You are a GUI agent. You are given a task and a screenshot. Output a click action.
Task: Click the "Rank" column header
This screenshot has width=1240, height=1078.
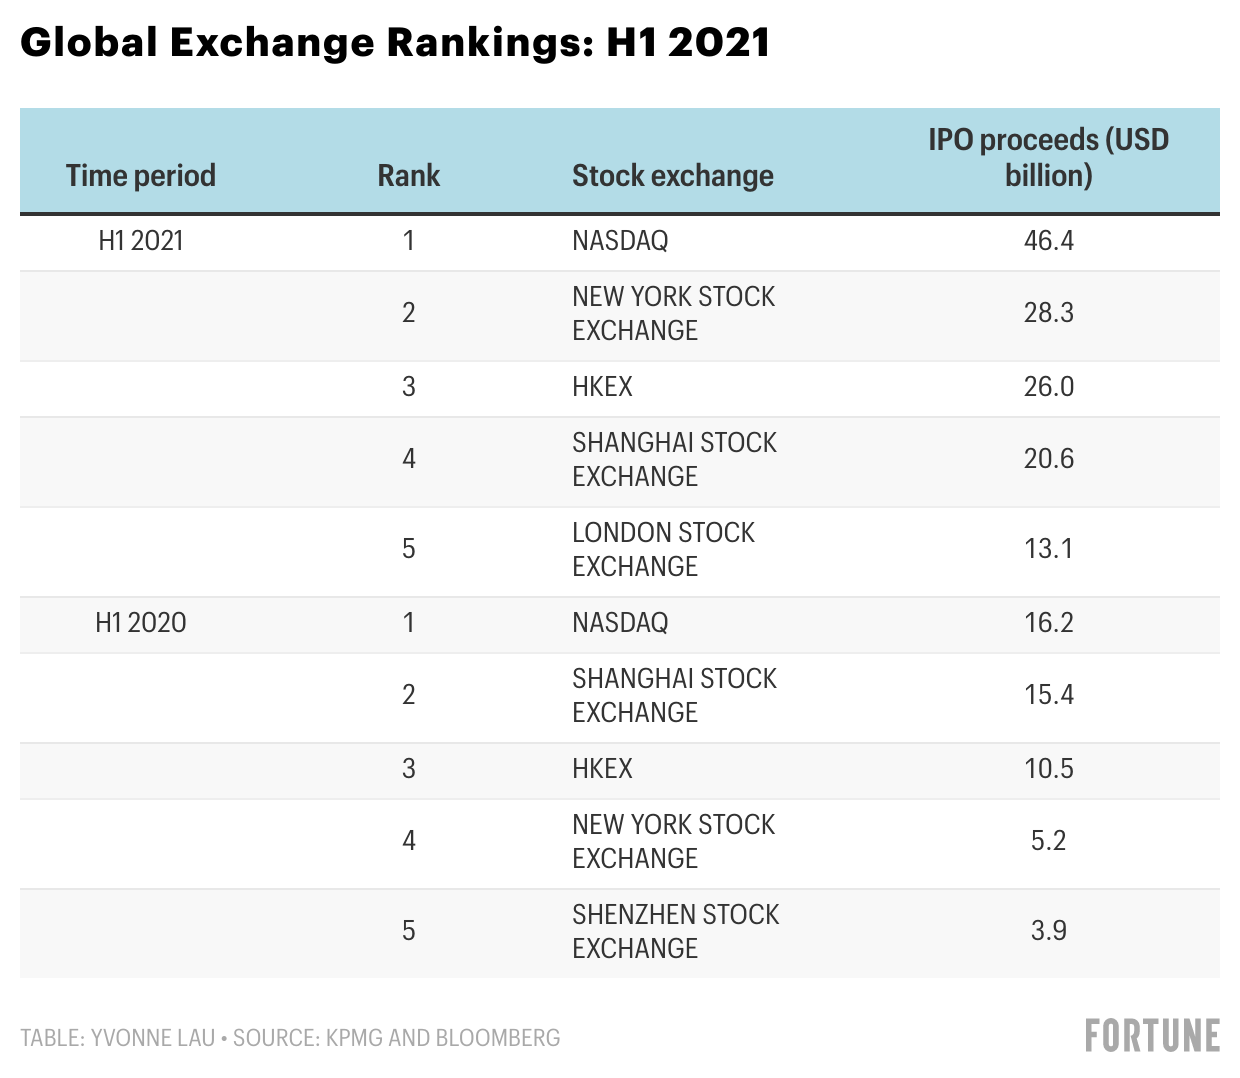(408, 176)
